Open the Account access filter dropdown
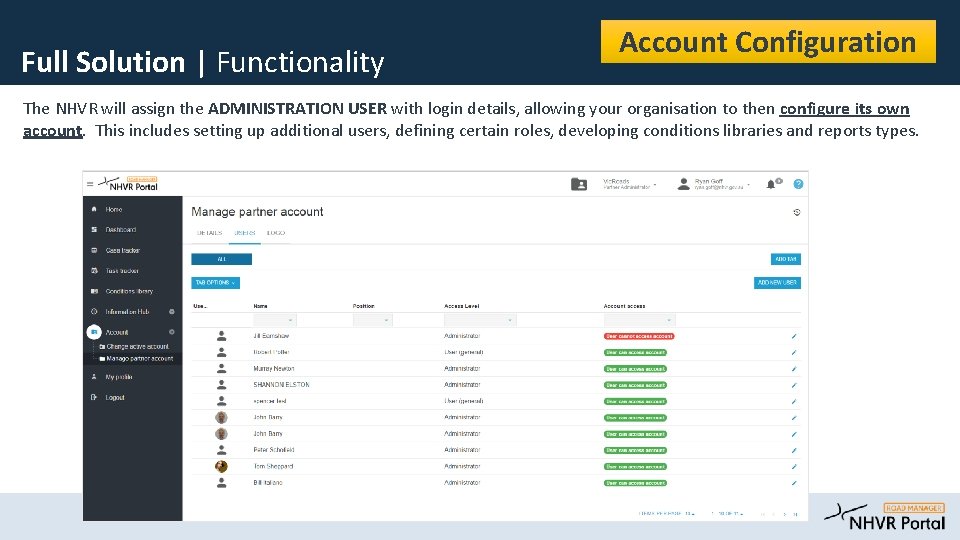This screenshot has height=540, width=960. (x=640, y=320)
